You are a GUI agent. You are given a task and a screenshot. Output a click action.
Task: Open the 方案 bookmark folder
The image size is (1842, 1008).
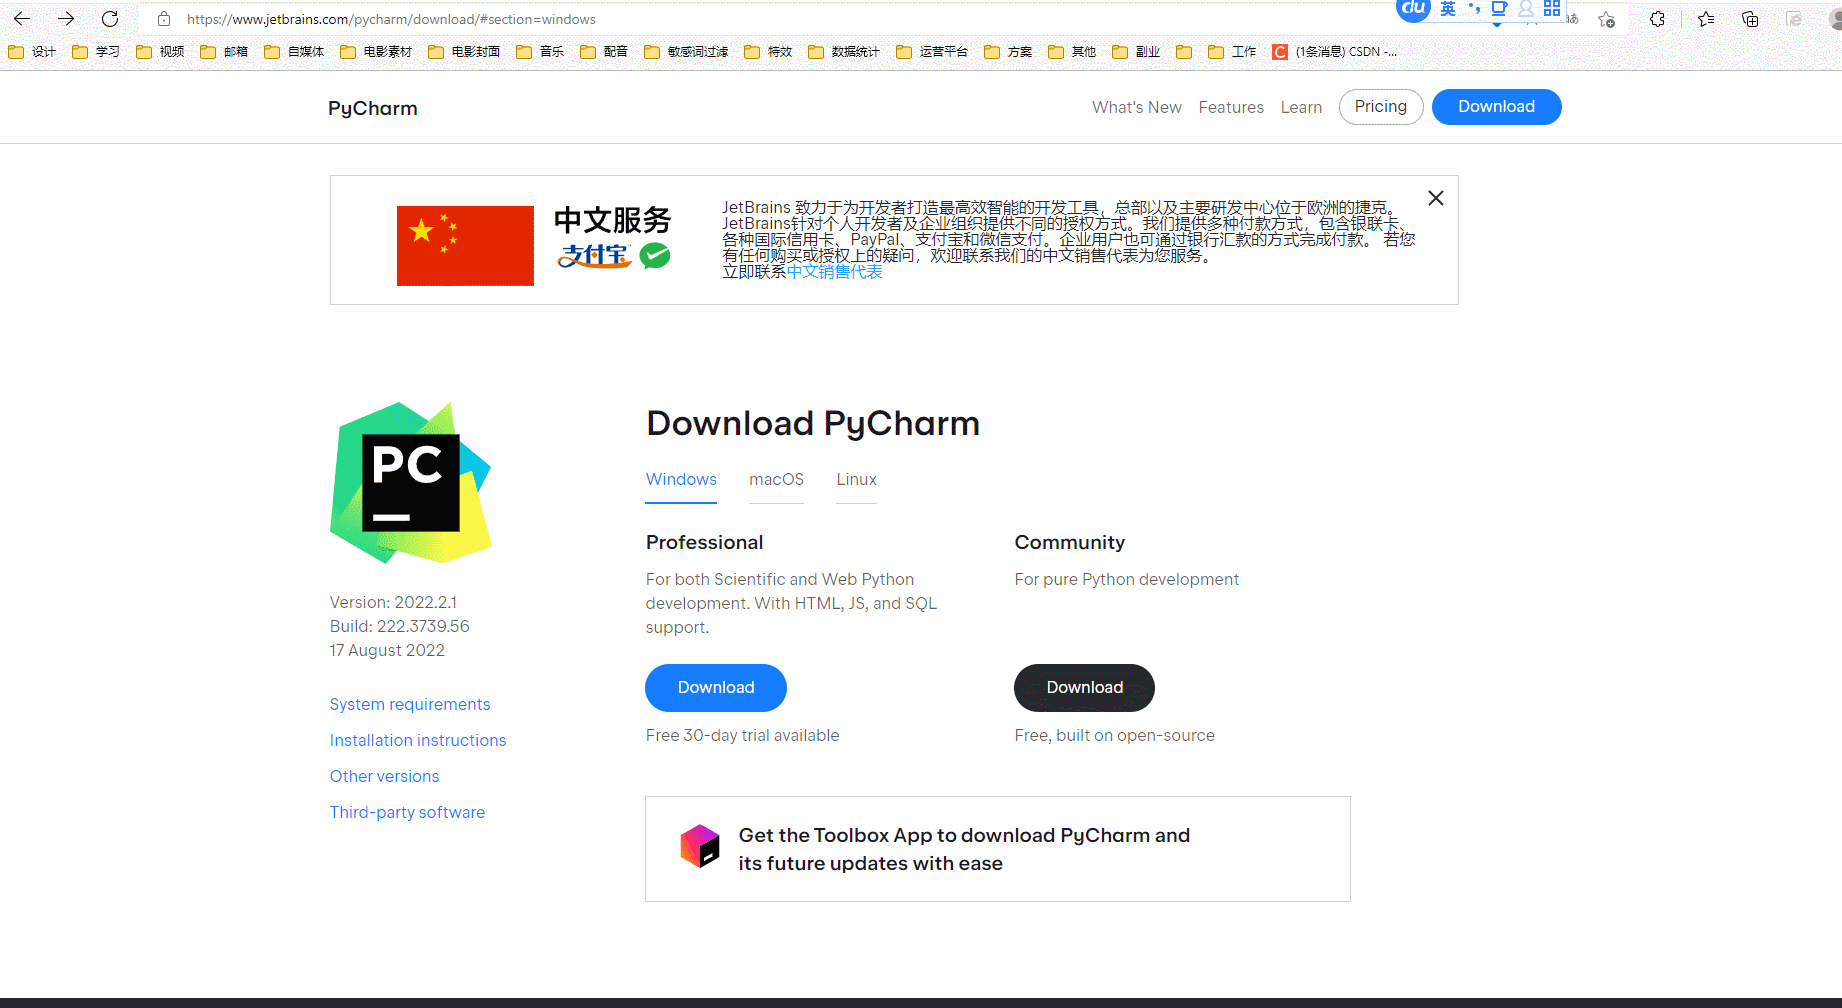point(1008,52)
